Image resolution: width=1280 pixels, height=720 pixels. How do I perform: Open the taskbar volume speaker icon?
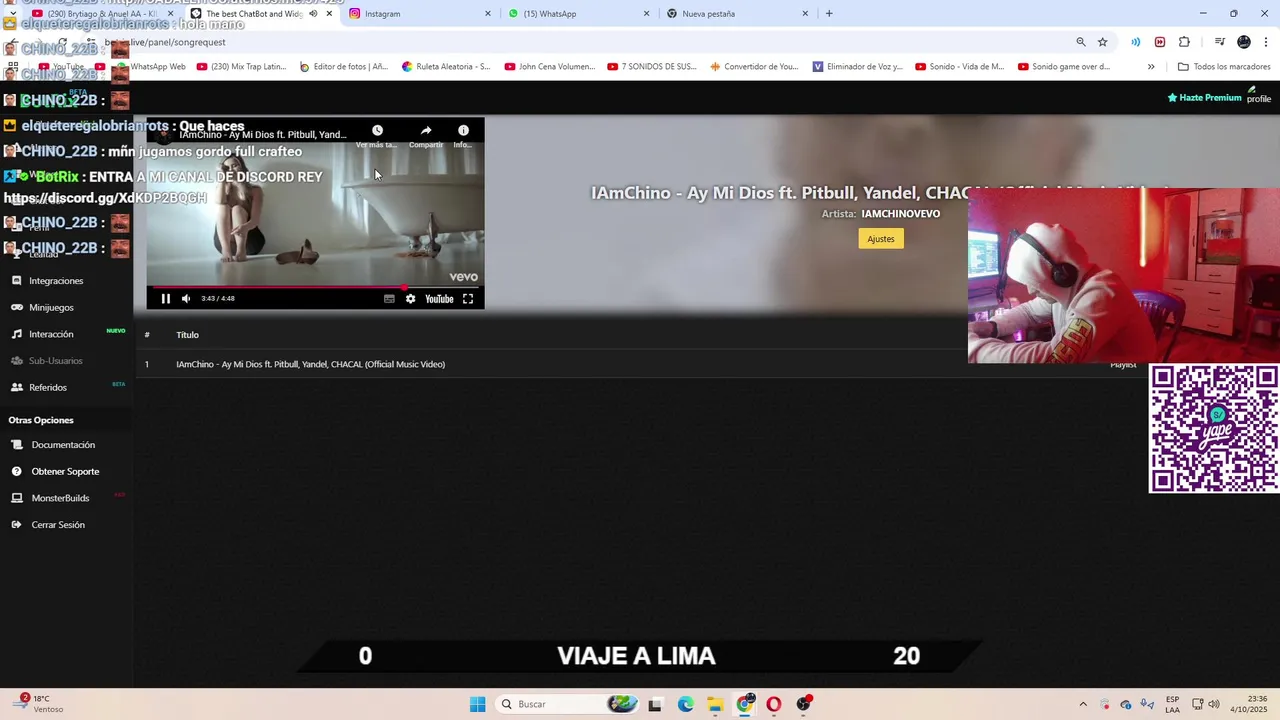tap(1214, 704)
